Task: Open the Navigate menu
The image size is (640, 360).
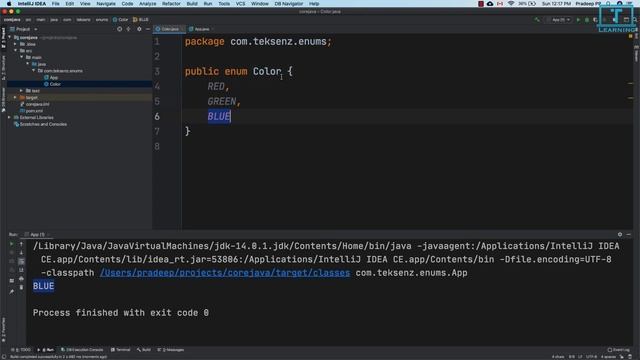Action: pyautogui.click(x=106, y=4)
